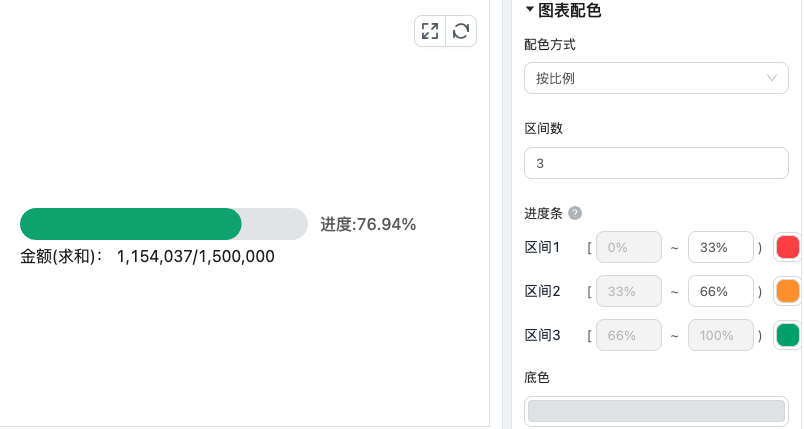Click the disabled 区间1 0% start field

click(x=629, y=247)
